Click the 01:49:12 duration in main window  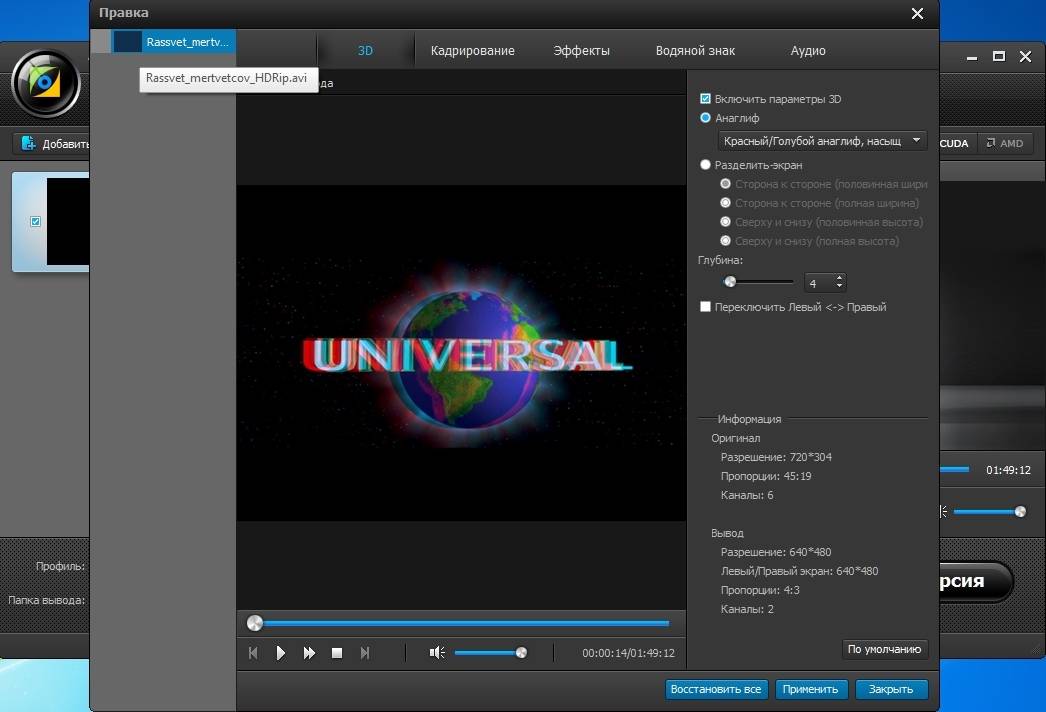point(1008,470)
